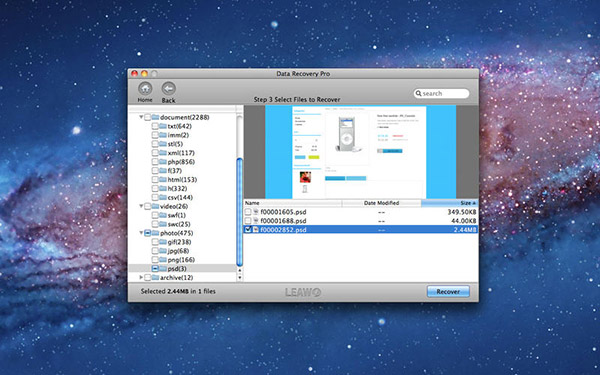
Task: Click the swf folder icon
Action: coord(163,215)
